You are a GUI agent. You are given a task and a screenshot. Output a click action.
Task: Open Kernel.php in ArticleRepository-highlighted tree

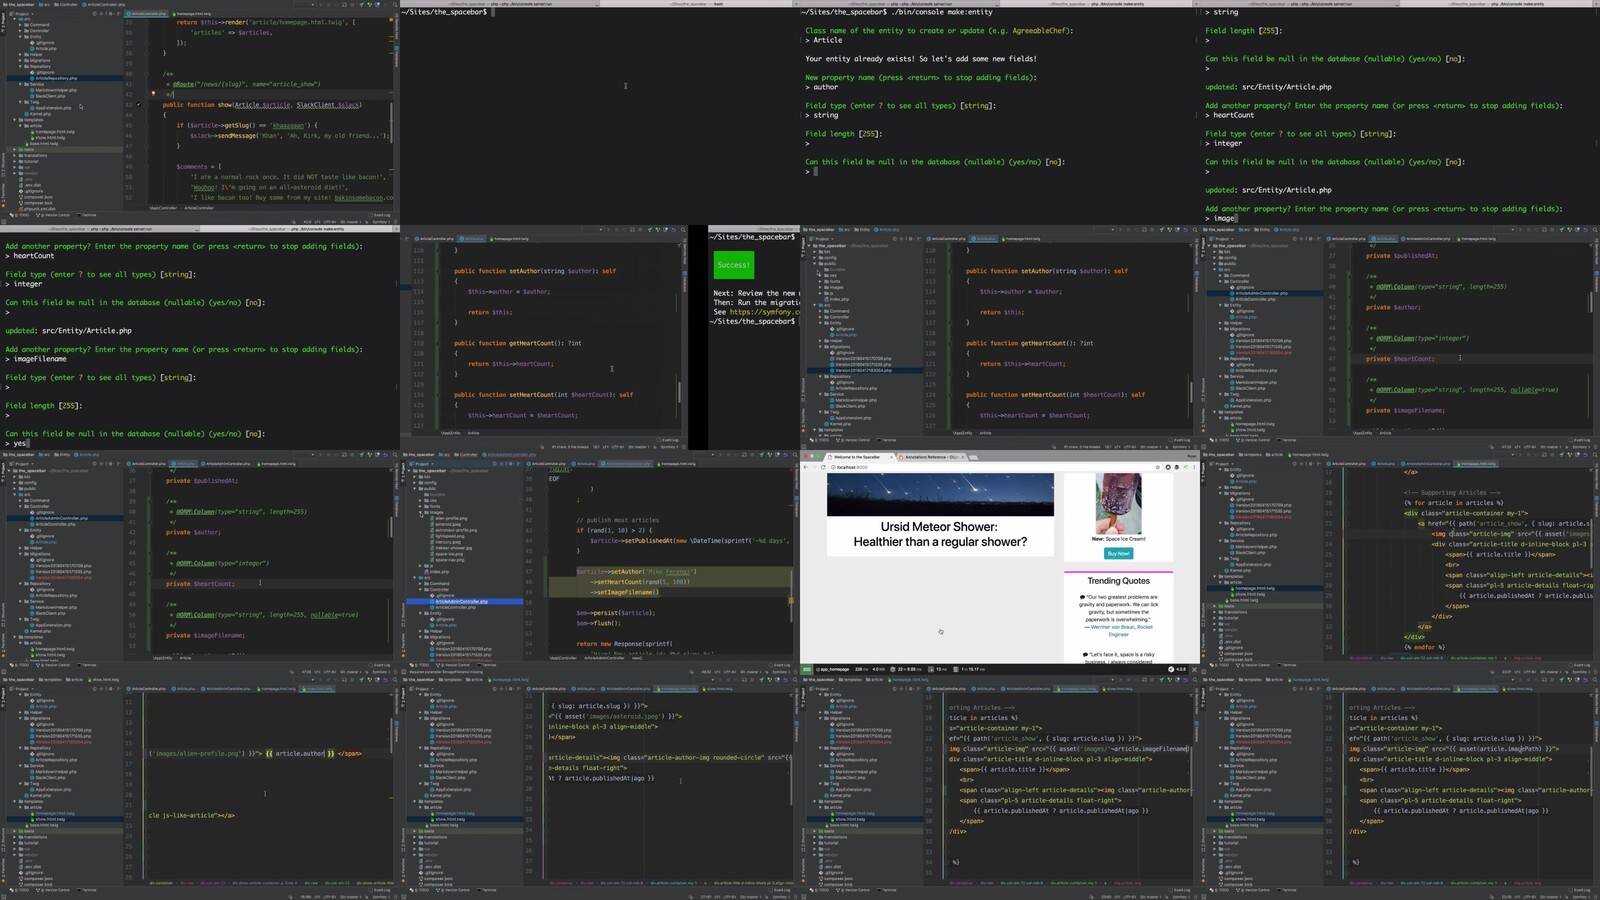38,114
